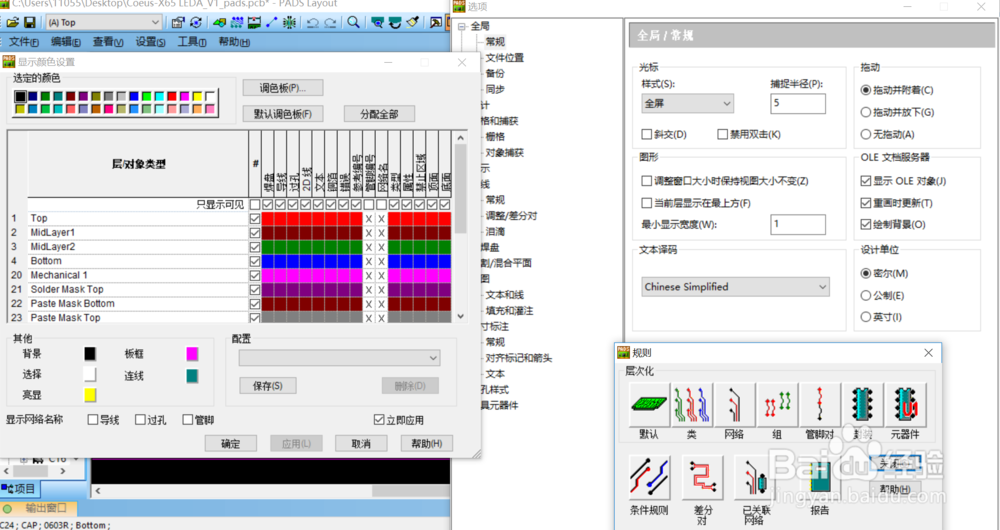1000x530 pixels.
Task: Open the (A) Top layer dropdown
Action: 104,22
